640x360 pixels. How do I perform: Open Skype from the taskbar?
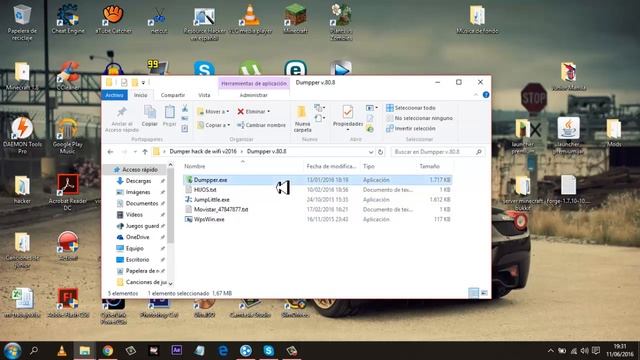click(x=269, y=351)
